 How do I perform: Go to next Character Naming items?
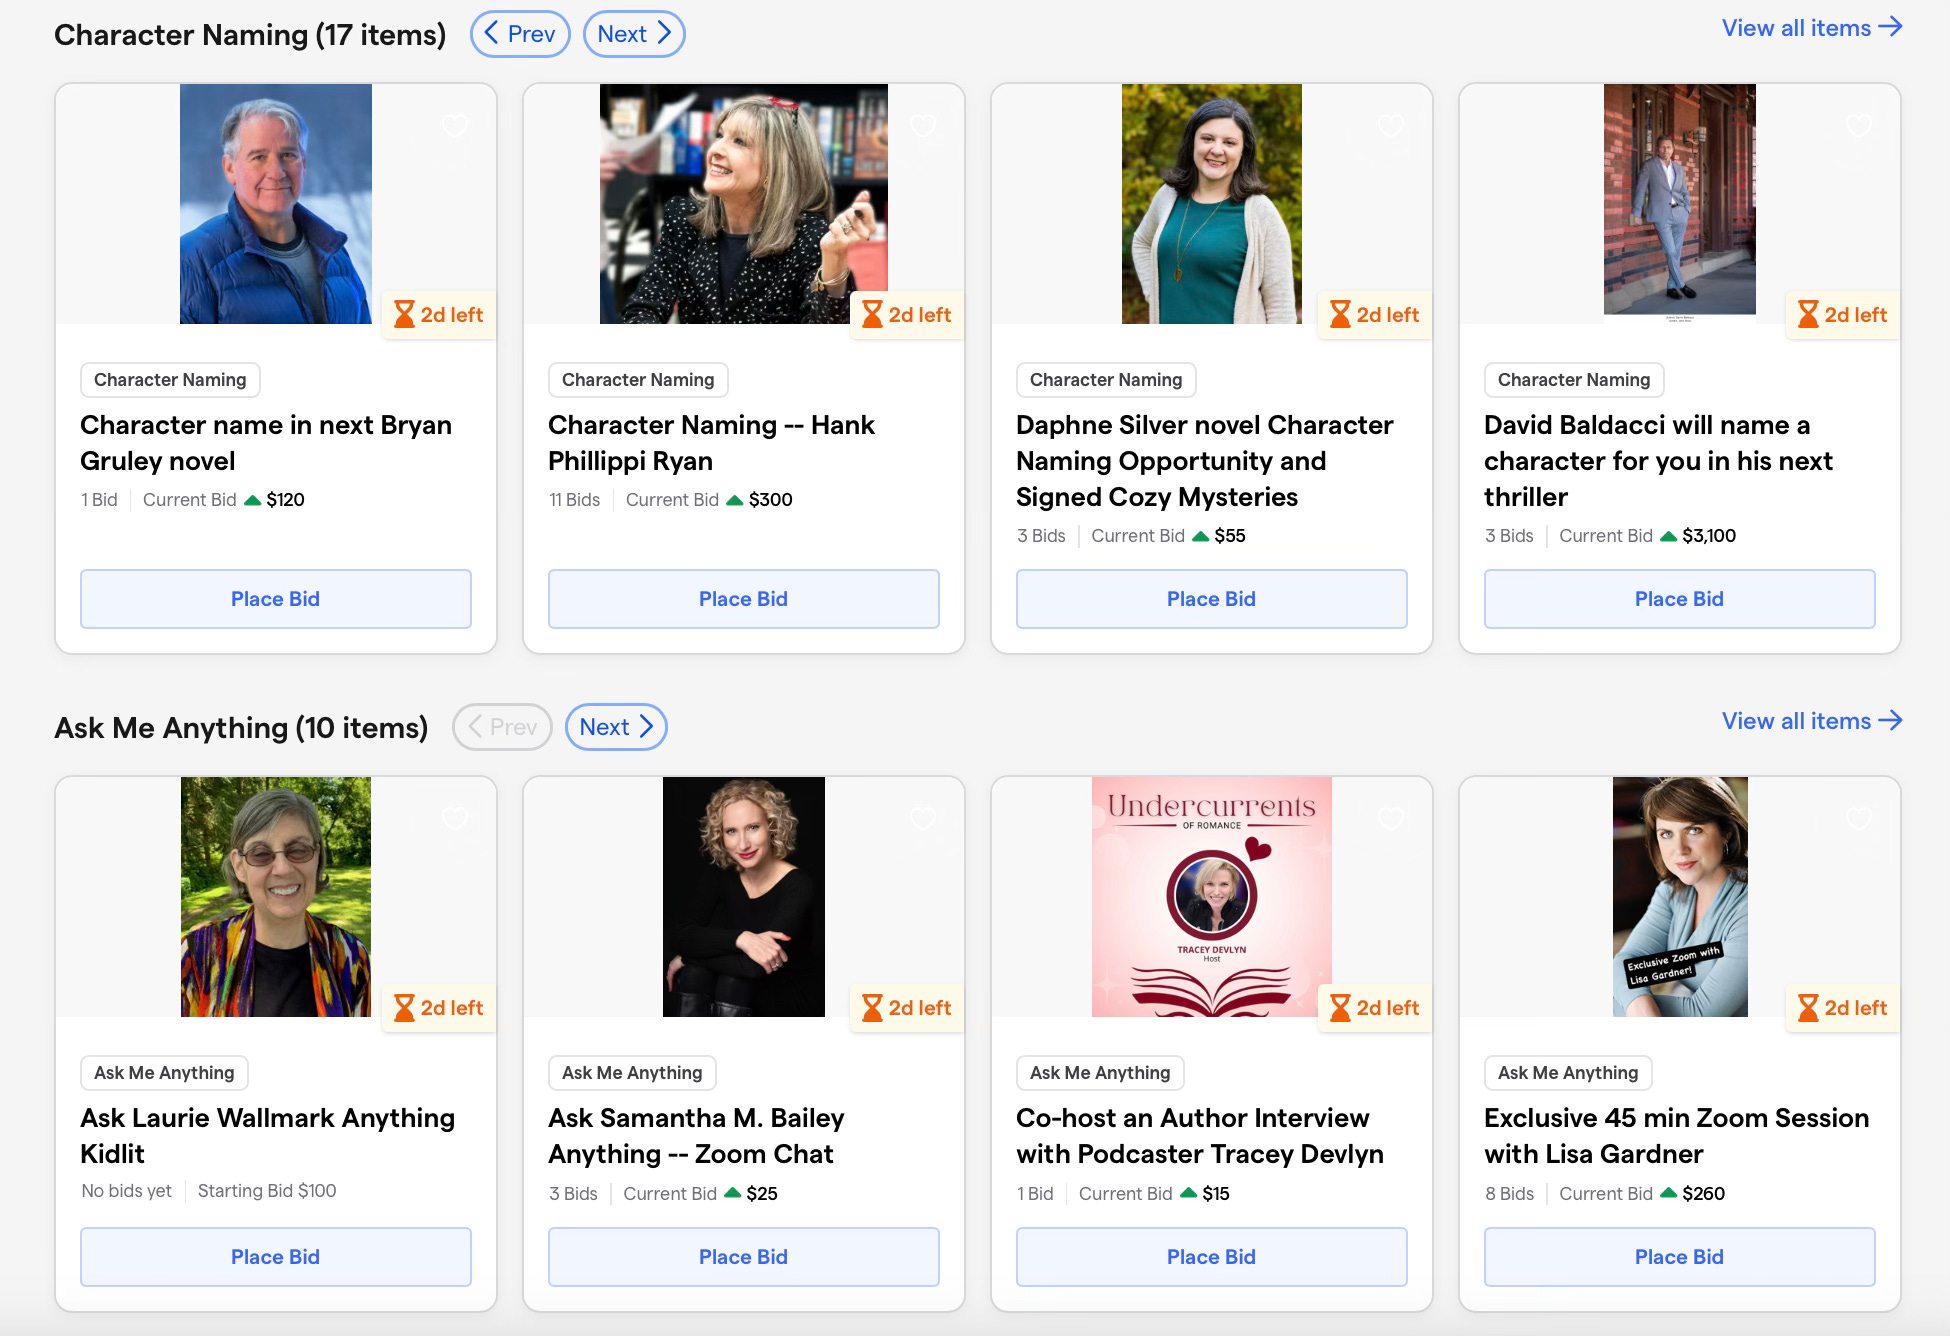(634, 34)
